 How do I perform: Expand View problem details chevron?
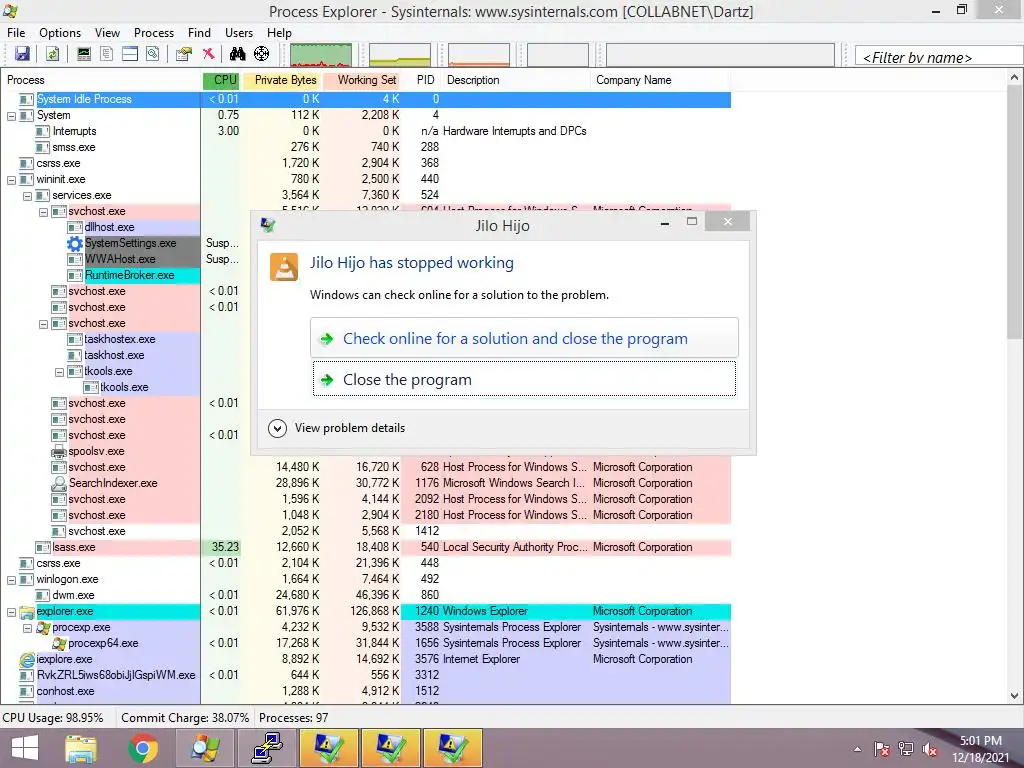(x=278, y=428)
